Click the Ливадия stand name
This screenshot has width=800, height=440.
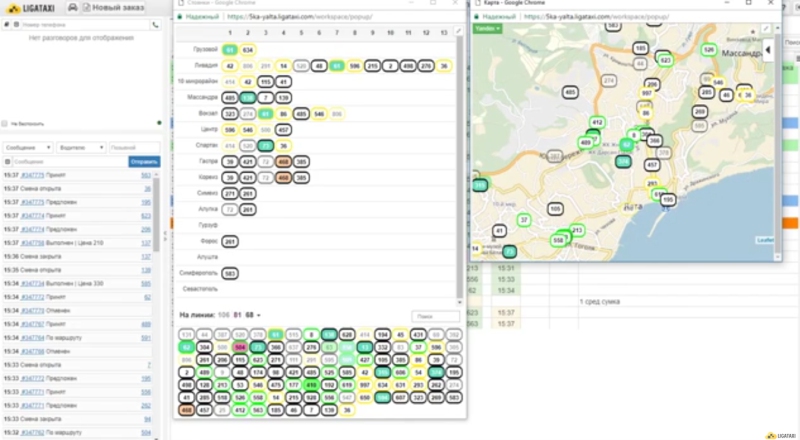point(206,65)
